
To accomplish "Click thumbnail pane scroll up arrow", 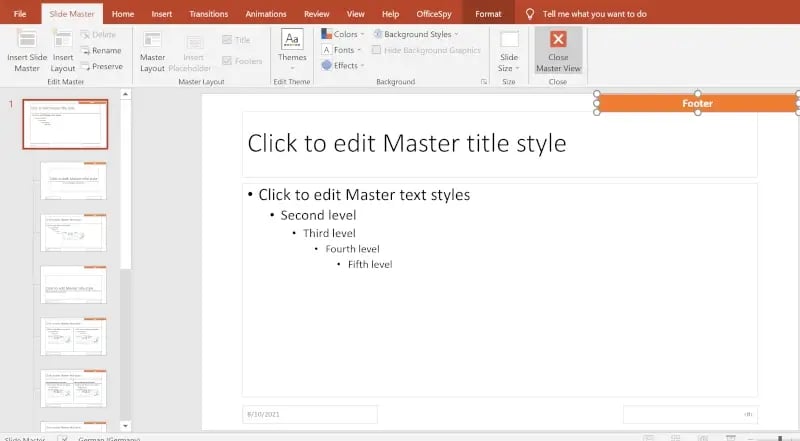I will click(x=126, y=94).
